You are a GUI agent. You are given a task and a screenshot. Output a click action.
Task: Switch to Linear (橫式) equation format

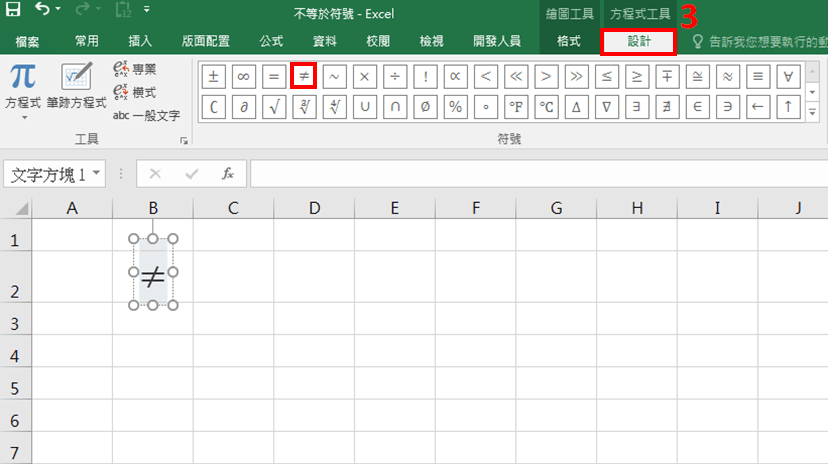coord(135,92)
